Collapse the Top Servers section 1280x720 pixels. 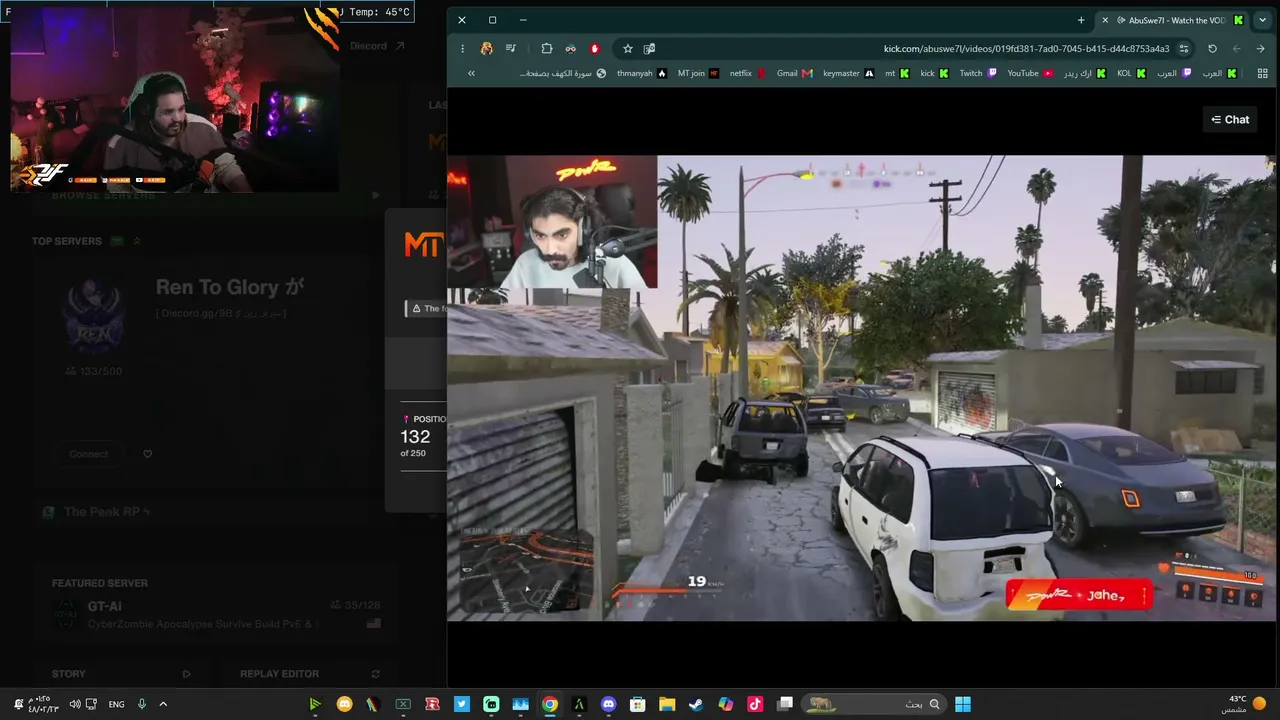point(137,241)
